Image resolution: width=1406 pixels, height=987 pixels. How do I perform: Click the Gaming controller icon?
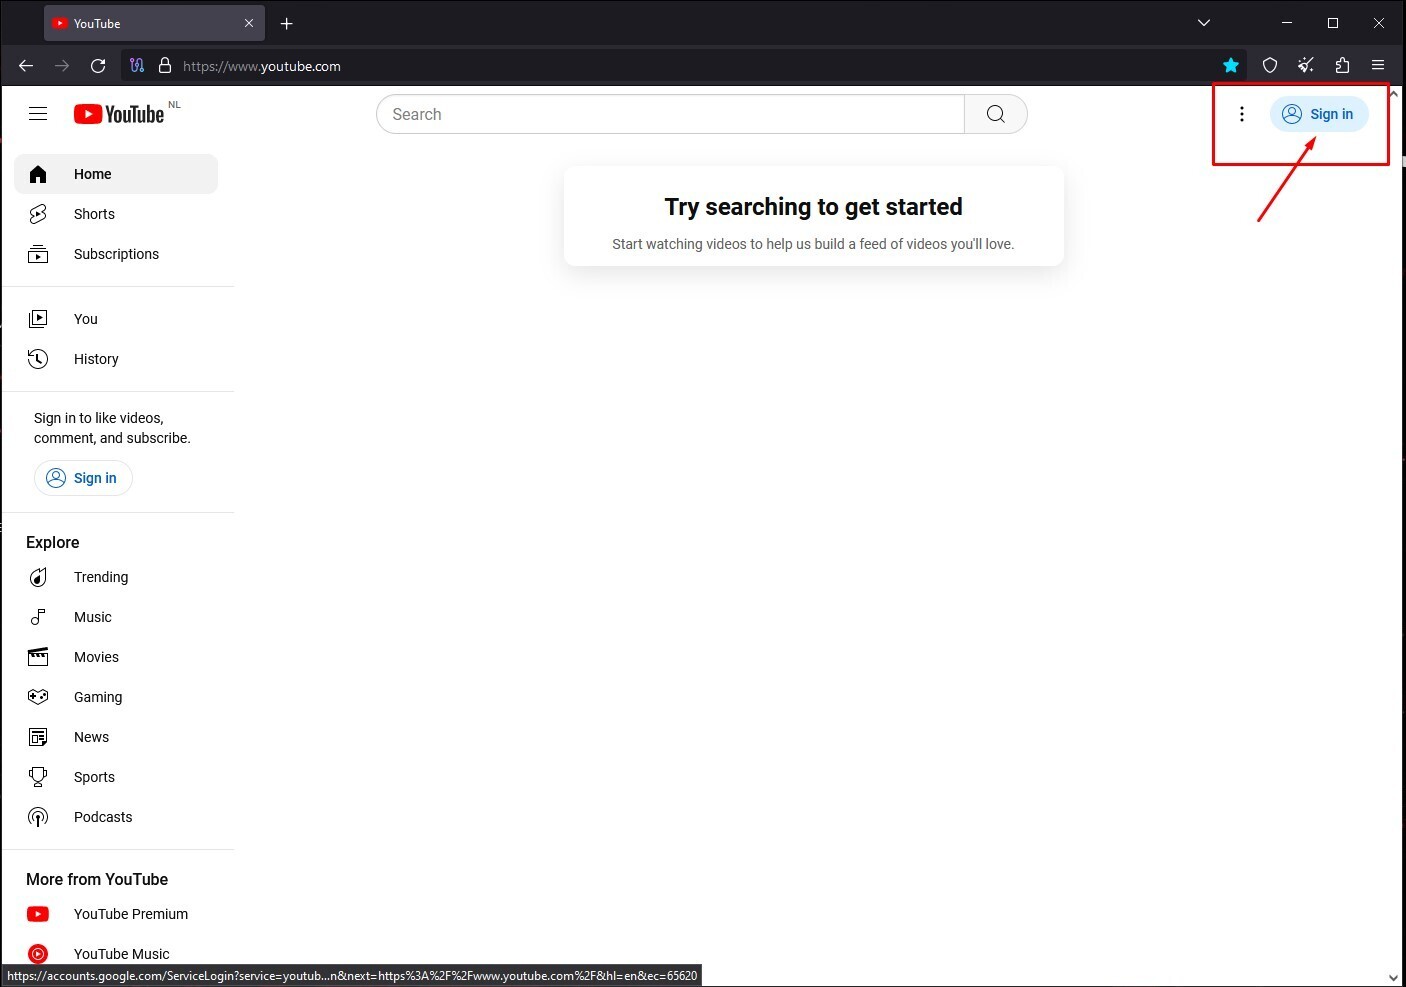pyautogui.click(x=38, y=697)
